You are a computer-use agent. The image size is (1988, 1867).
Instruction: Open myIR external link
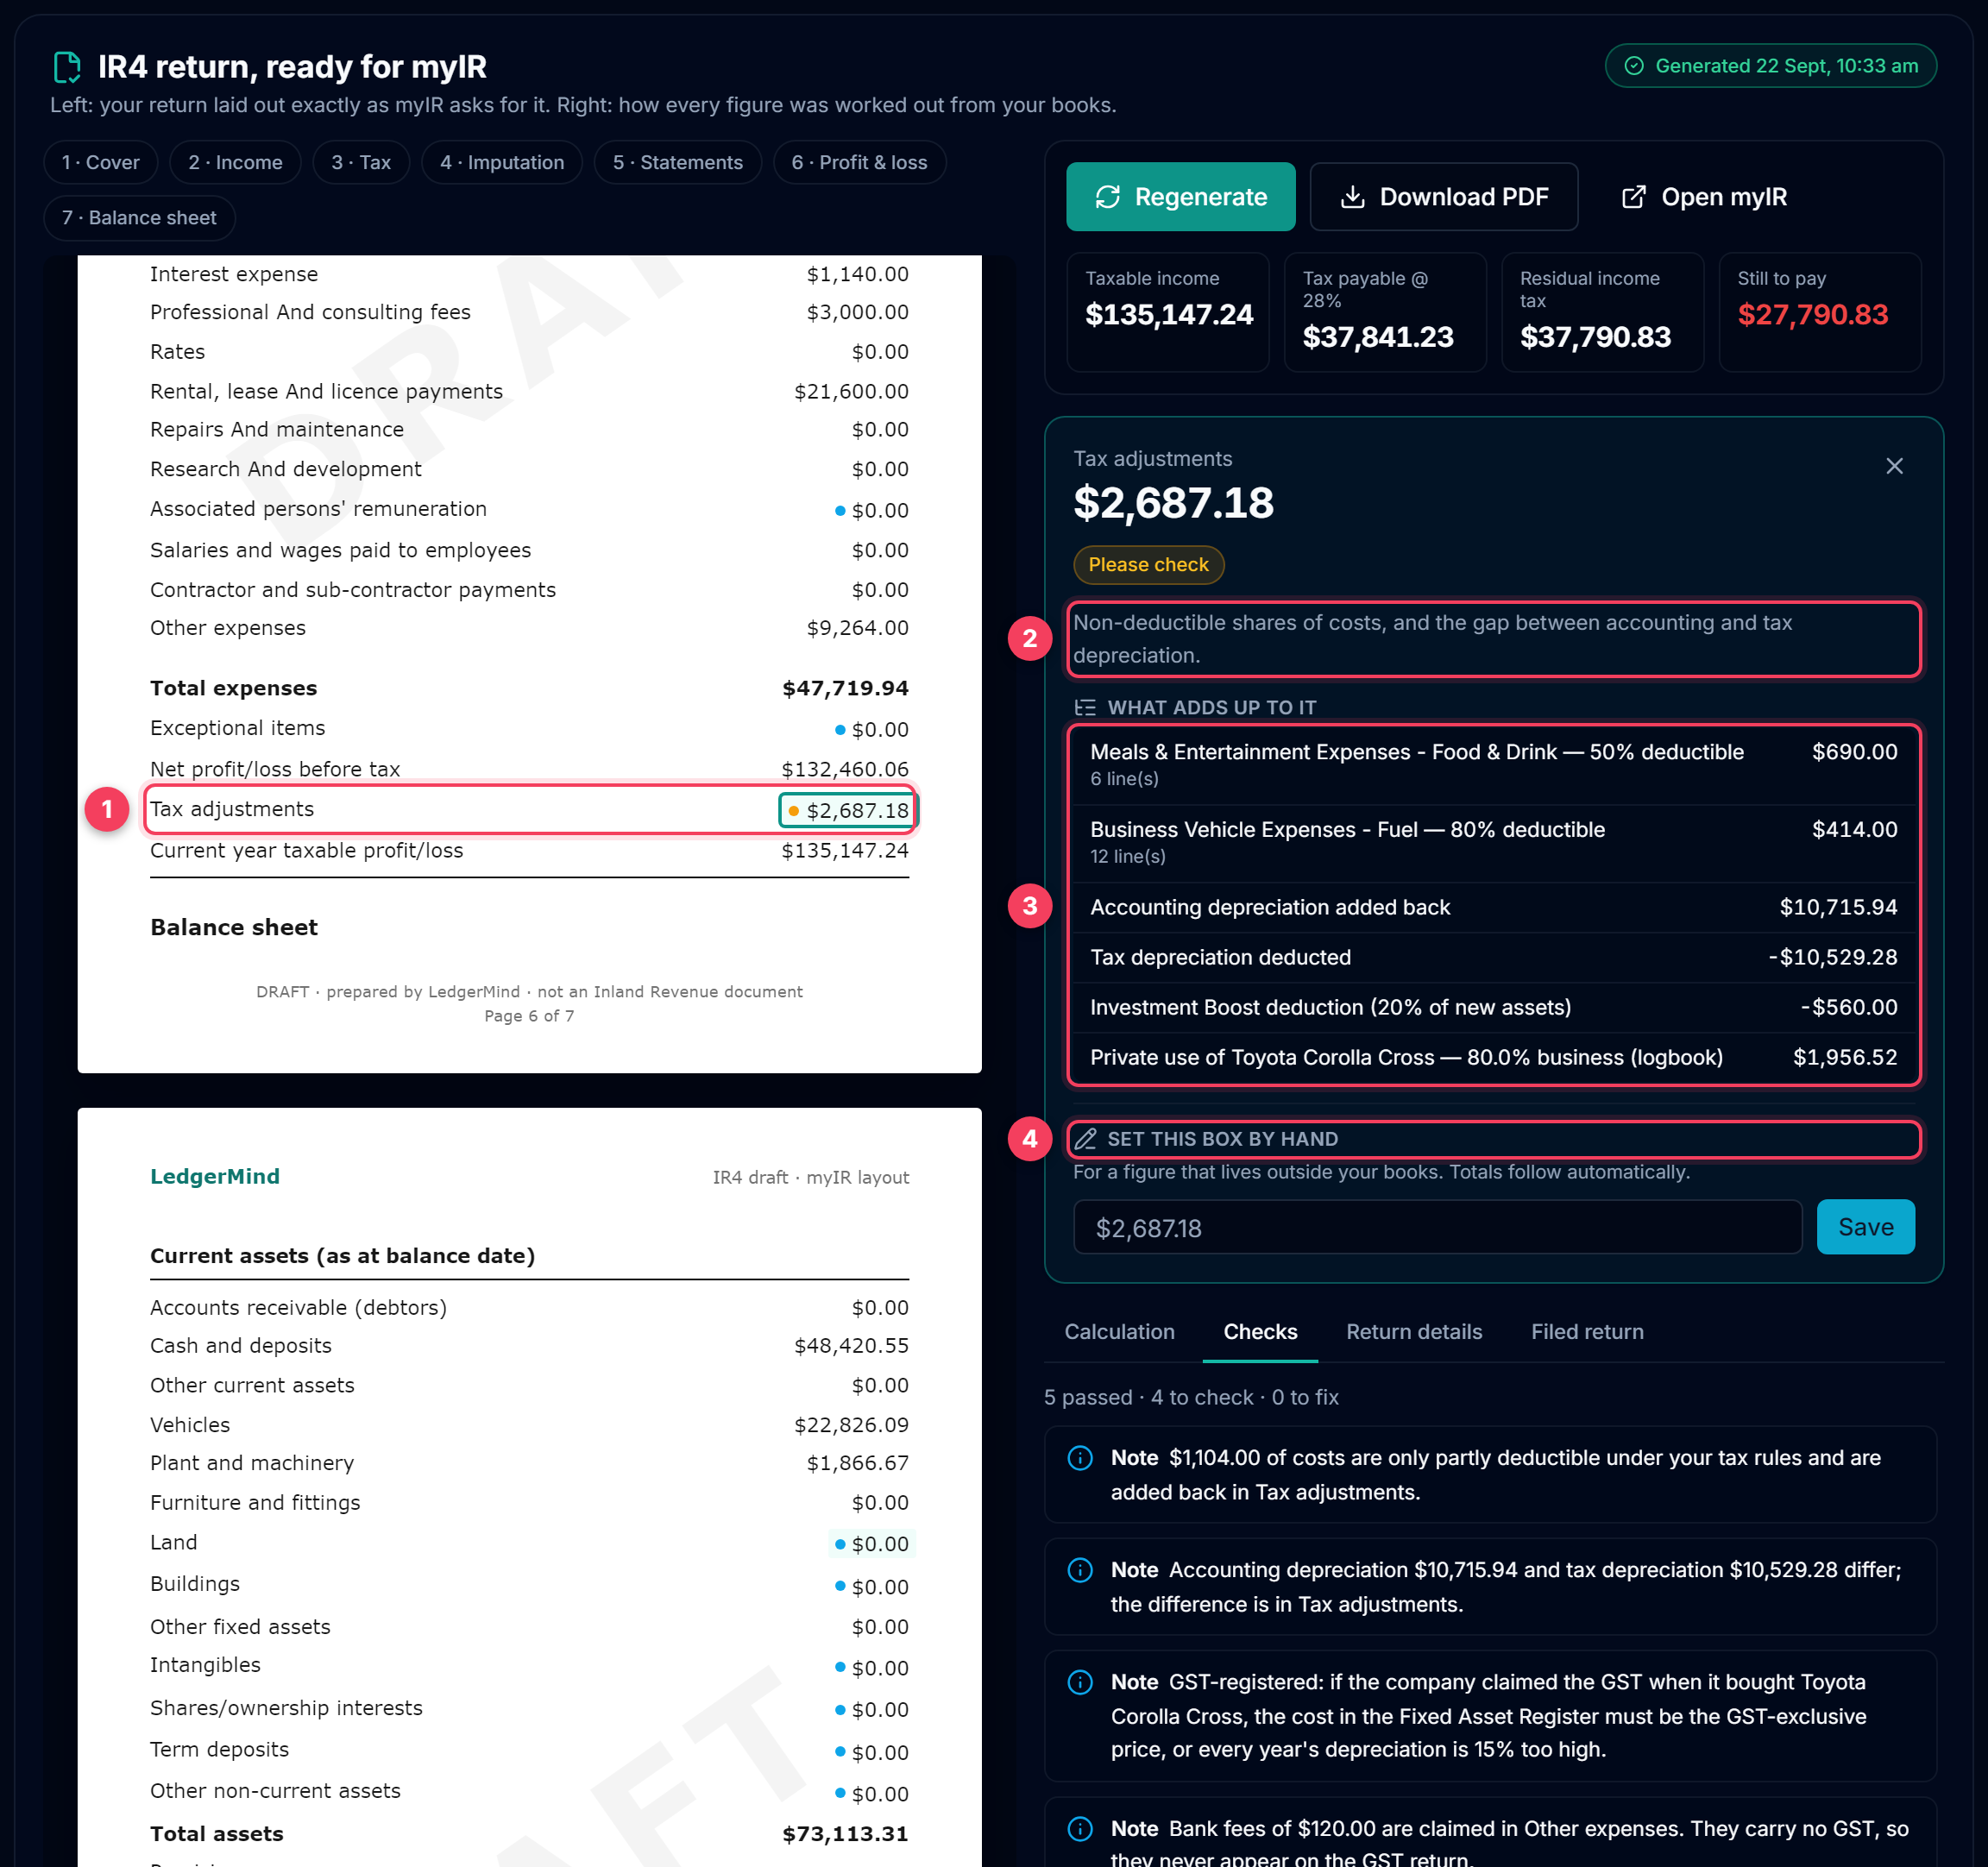1703,197
